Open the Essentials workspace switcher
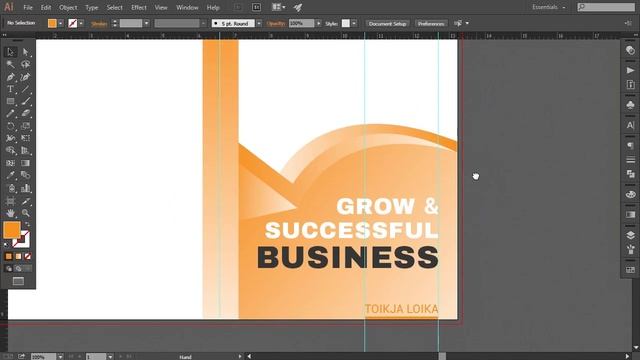 549,7
